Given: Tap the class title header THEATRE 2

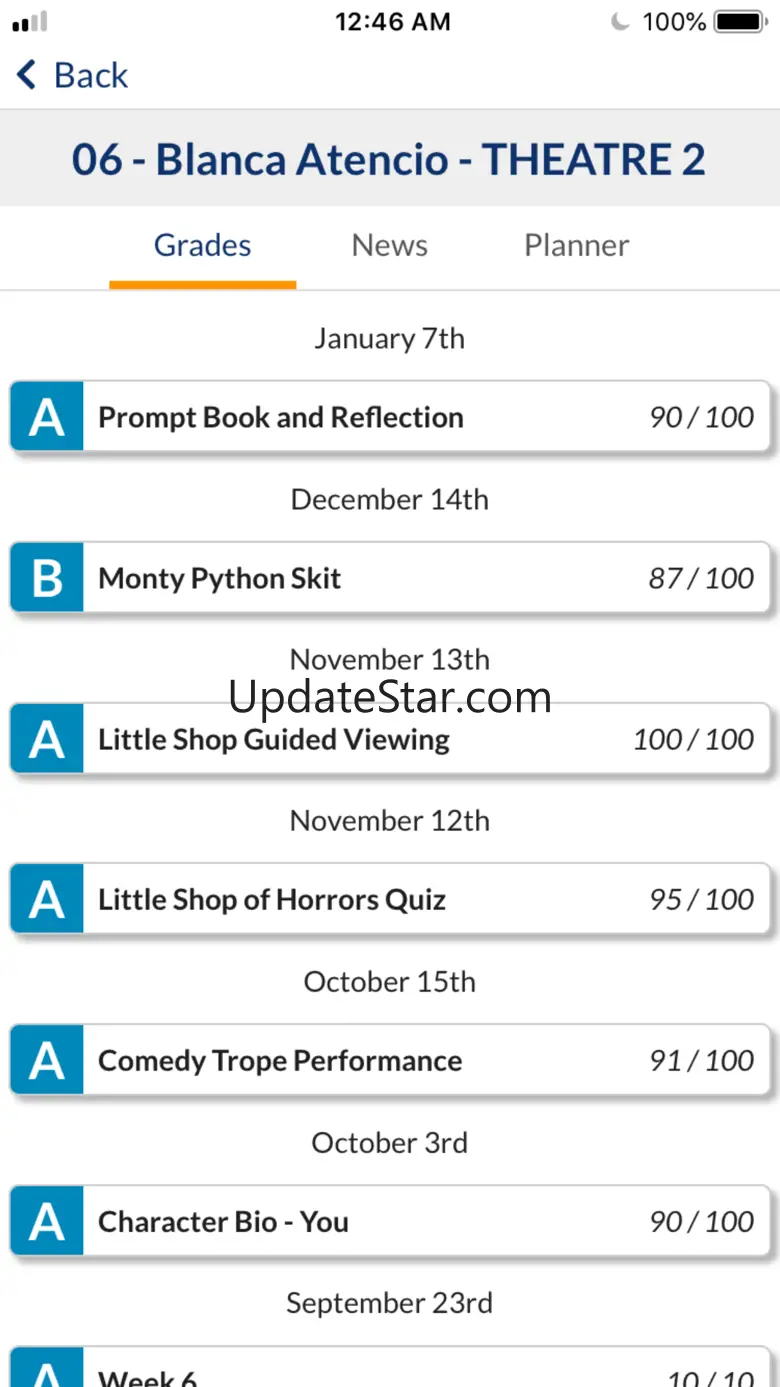Looking at the screenshot, I should 389,160.
